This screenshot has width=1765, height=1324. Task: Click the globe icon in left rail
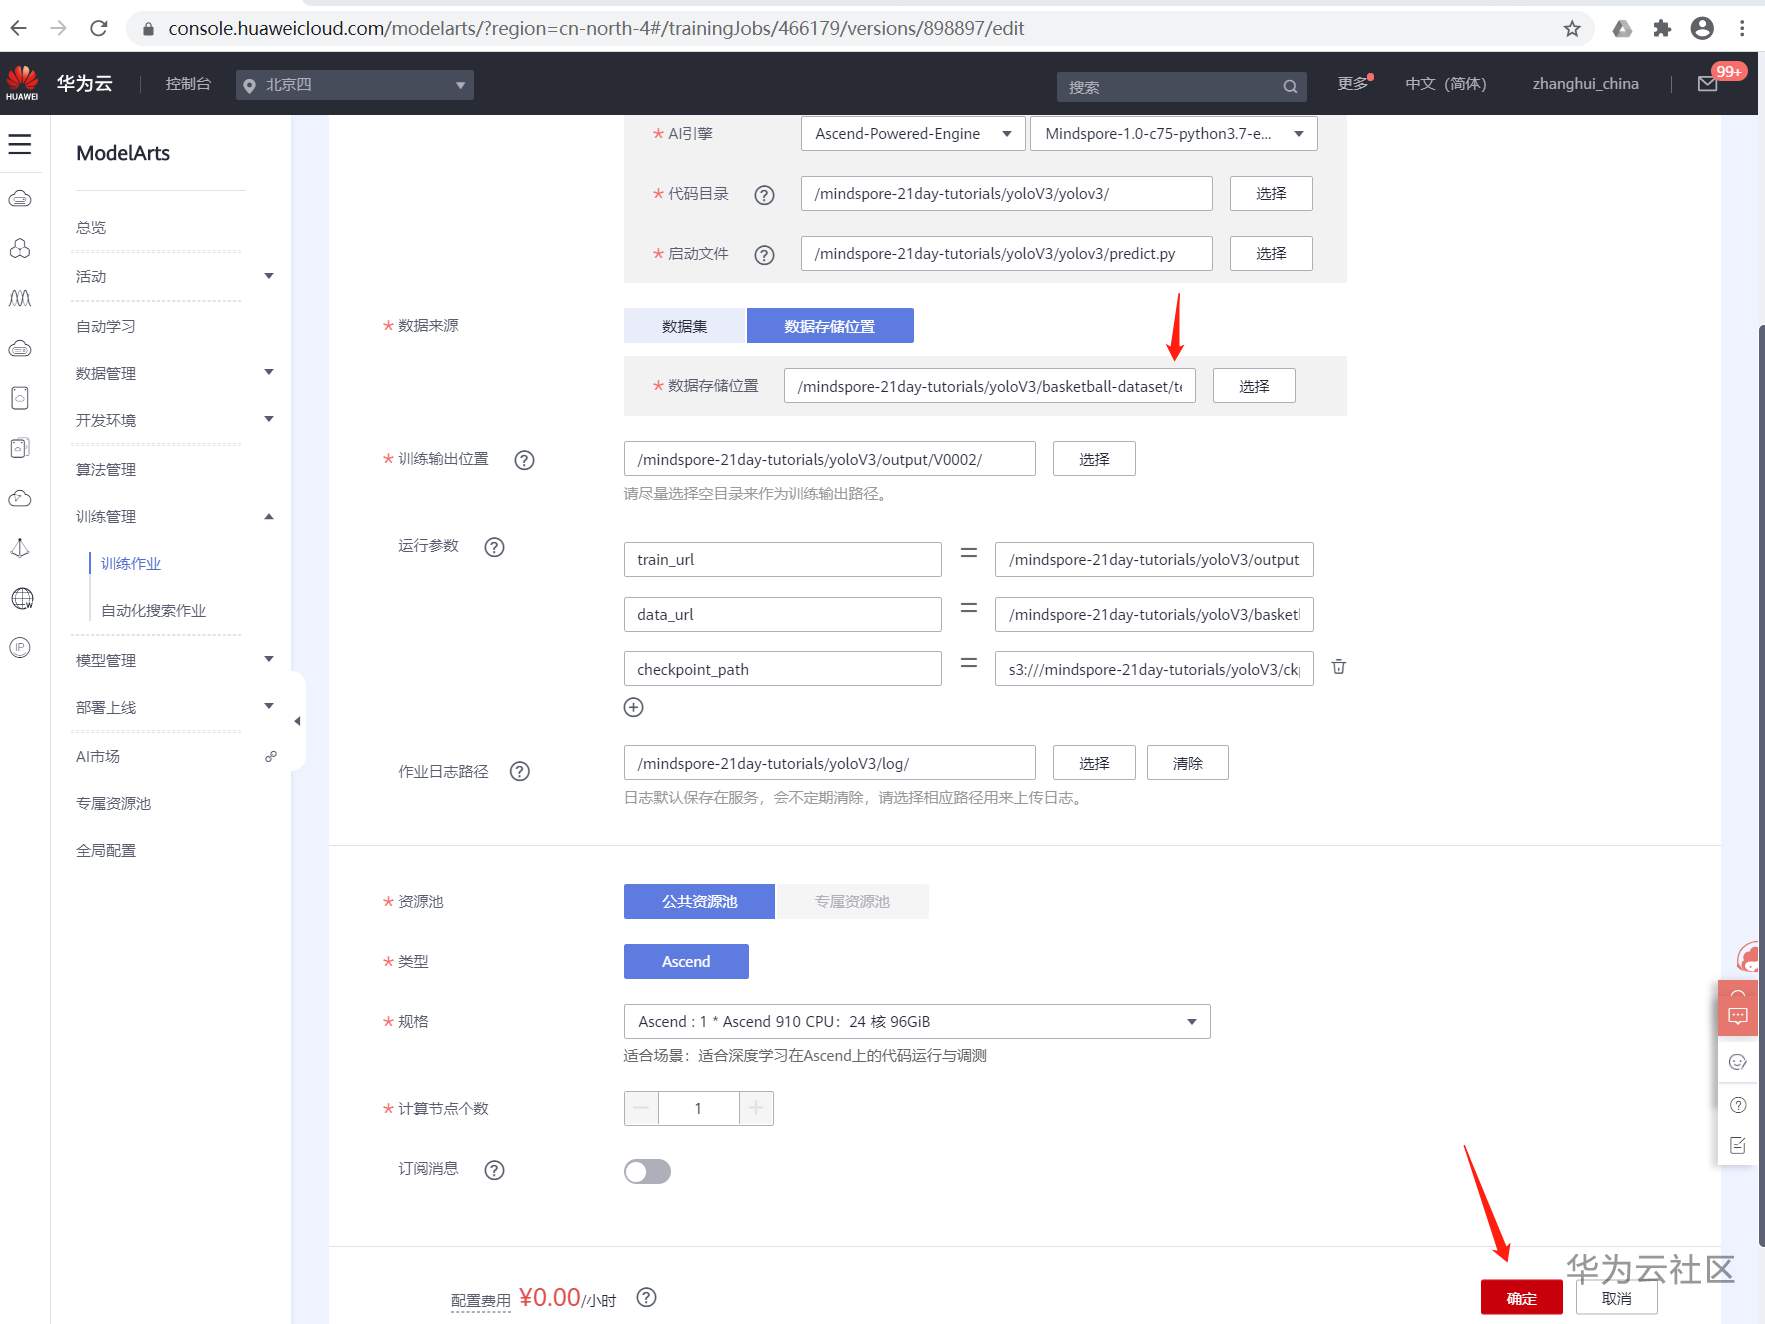(21, 598)
